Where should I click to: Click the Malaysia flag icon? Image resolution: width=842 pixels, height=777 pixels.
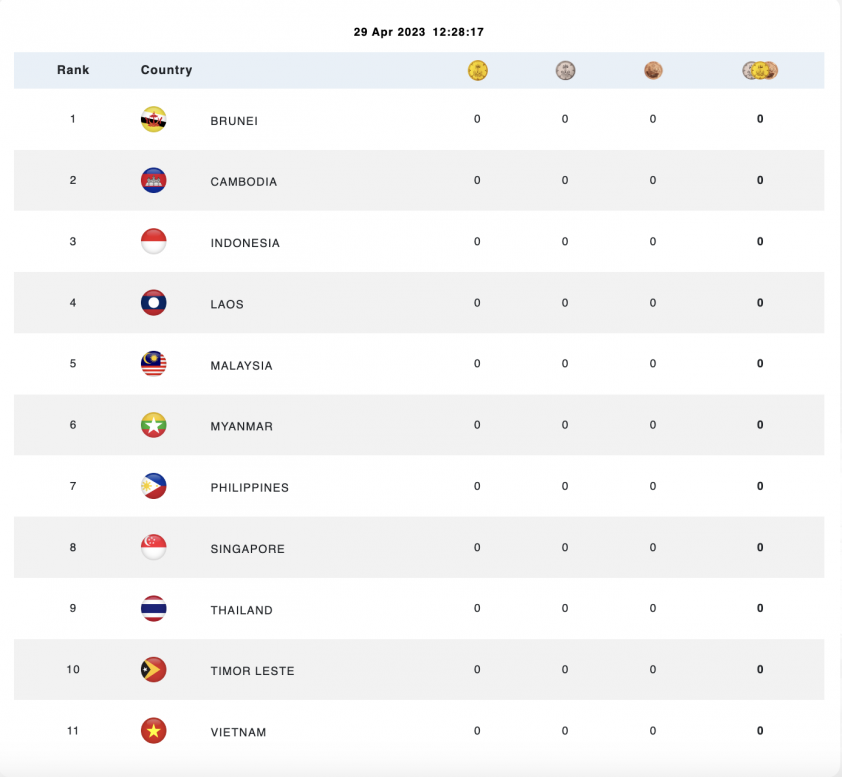point(154,364)
